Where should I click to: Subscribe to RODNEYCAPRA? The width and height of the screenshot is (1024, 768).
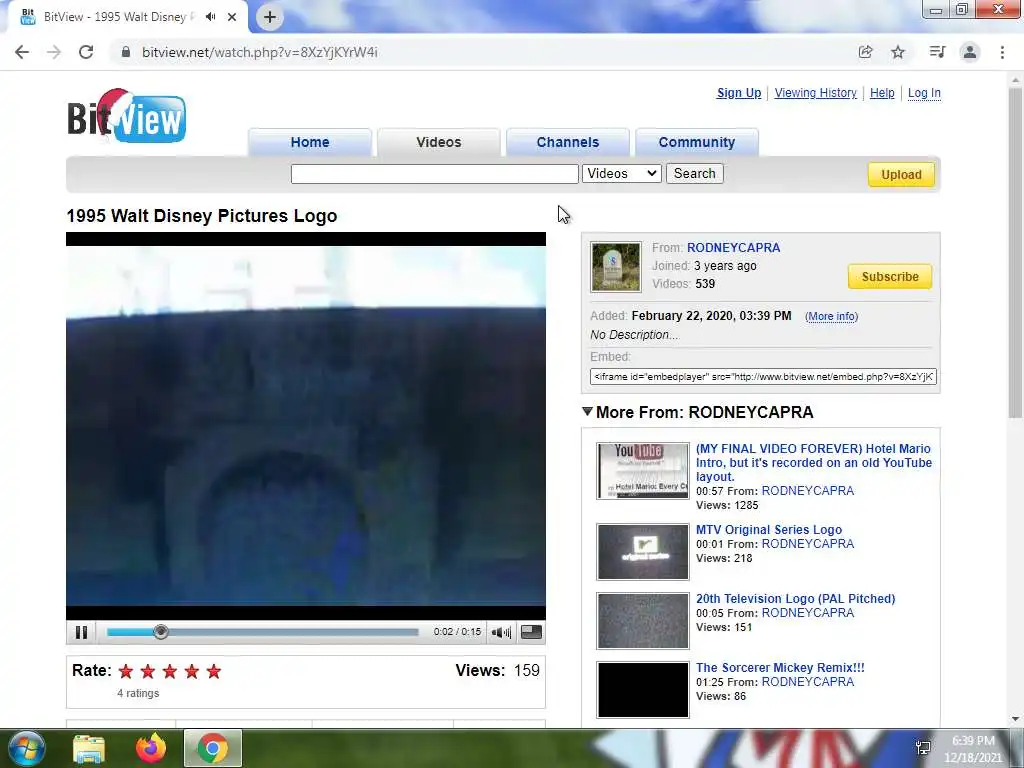point(890,276)
